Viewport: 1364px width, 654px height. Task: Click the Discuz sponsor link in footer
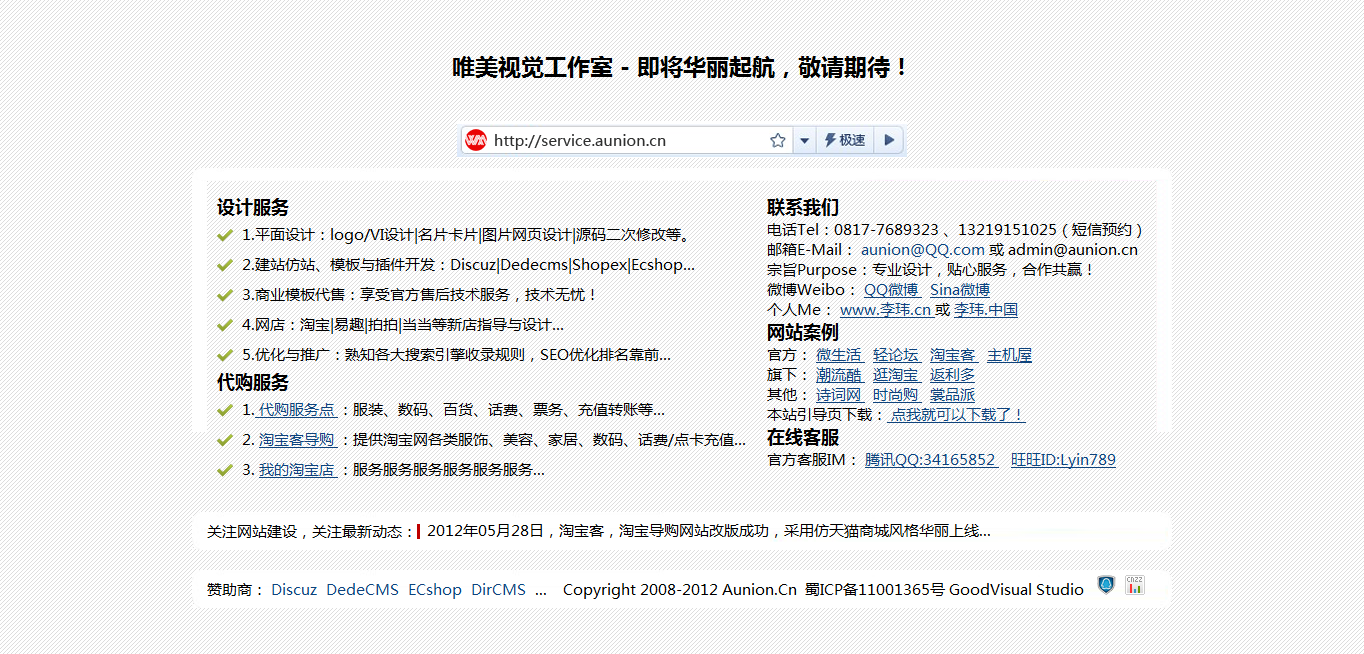click(293, 589)
